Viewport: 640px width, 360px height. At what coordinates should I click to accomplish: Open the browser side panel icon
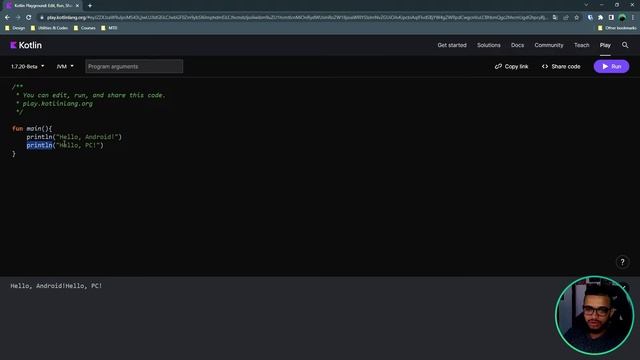point(611,18)
